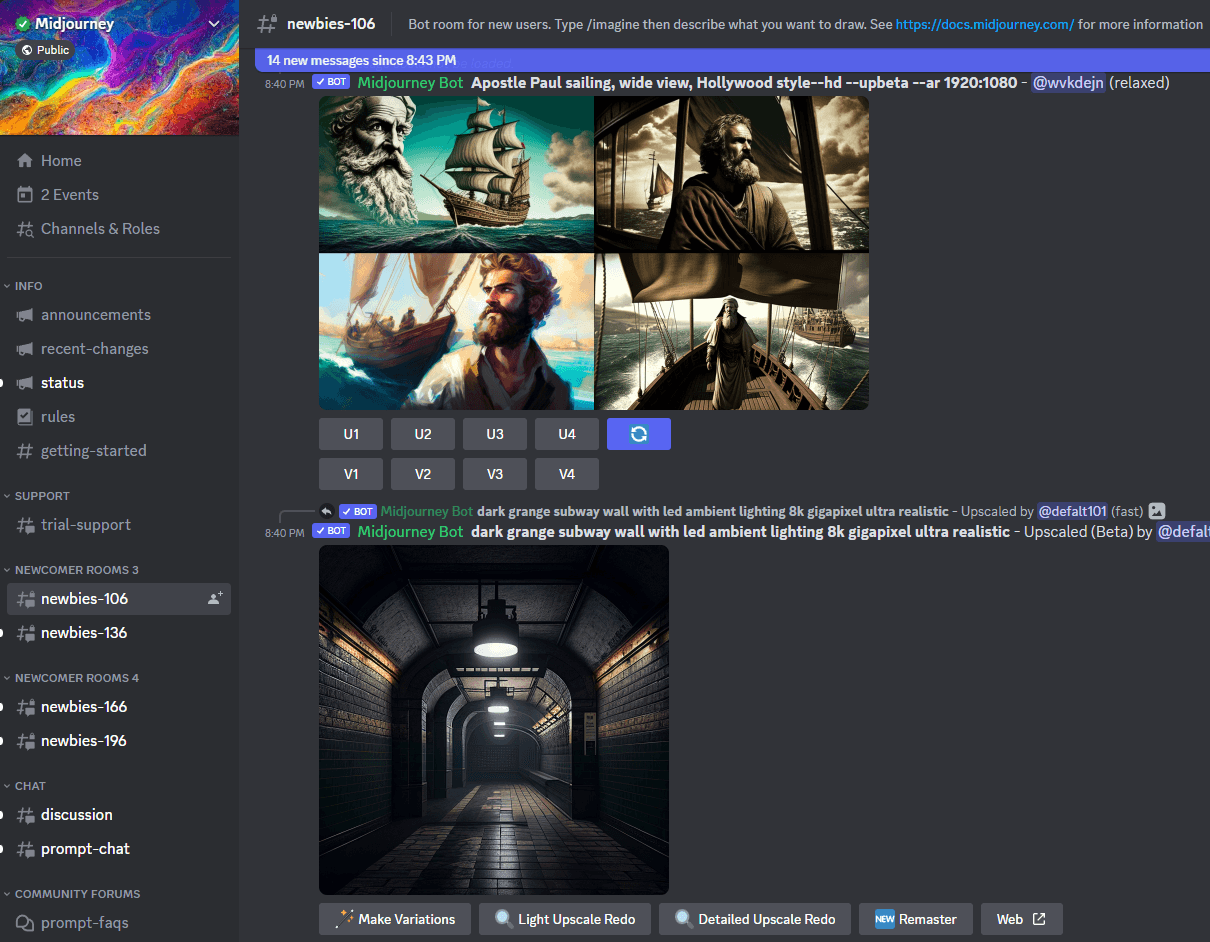Screen dimensions: 1210x942
Task: Collapse NEWCOMER ROOMS 3 category
Action: click(x=71, y=570)
